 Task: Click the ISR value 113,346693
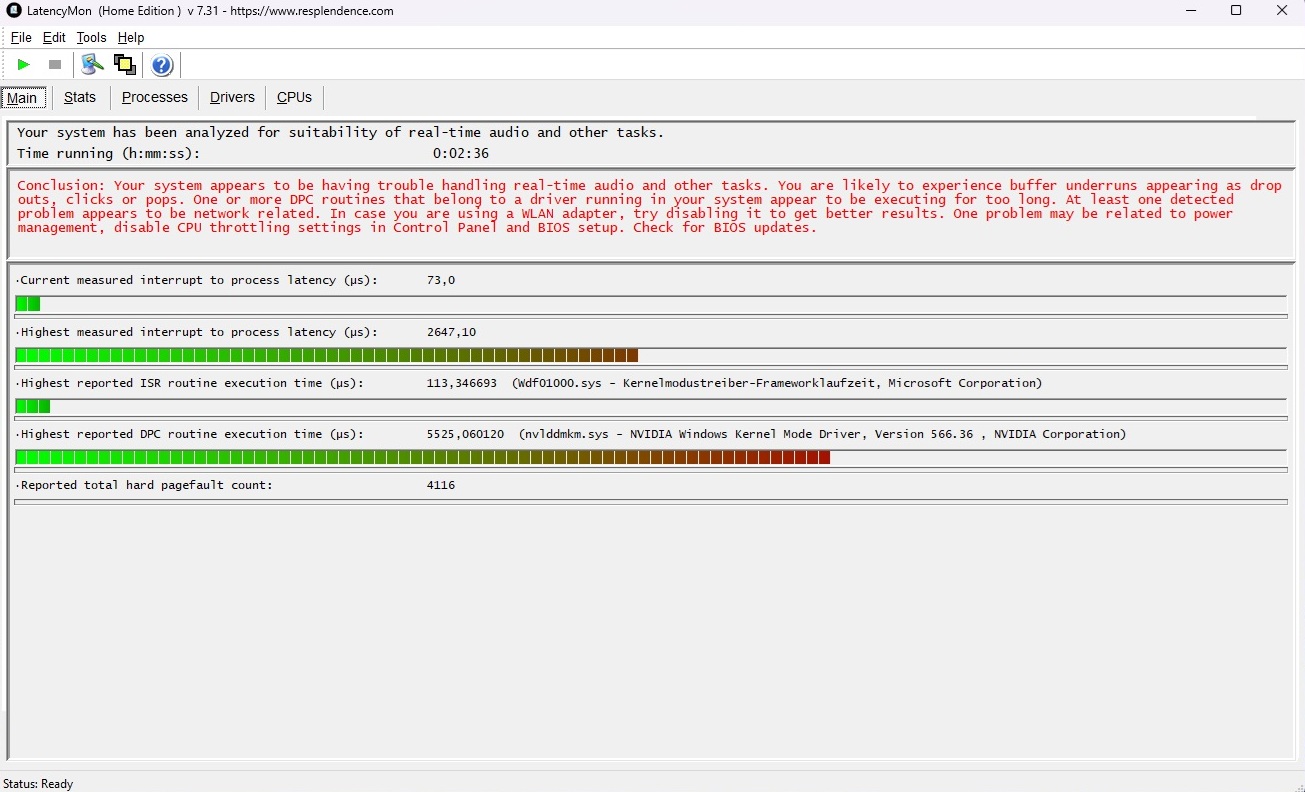coord(461,383)
